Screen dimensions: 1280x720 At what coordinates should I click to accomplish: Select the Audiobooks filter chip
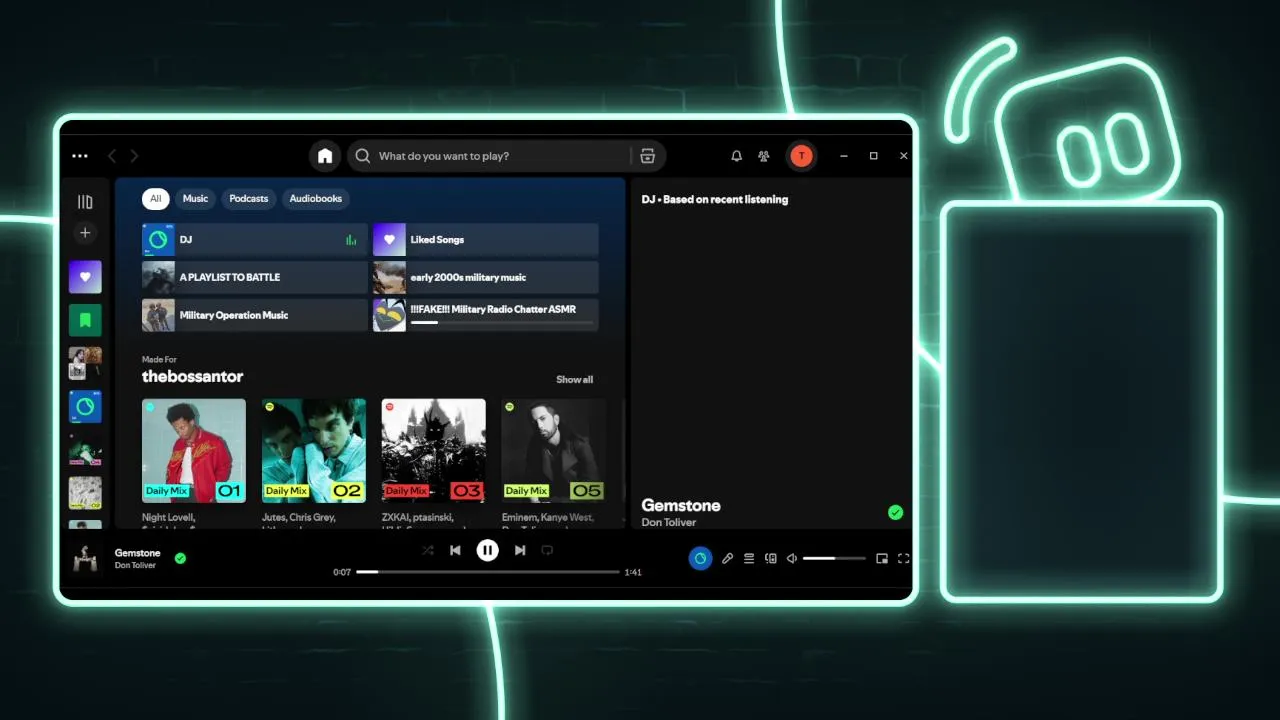click(316, 199)
